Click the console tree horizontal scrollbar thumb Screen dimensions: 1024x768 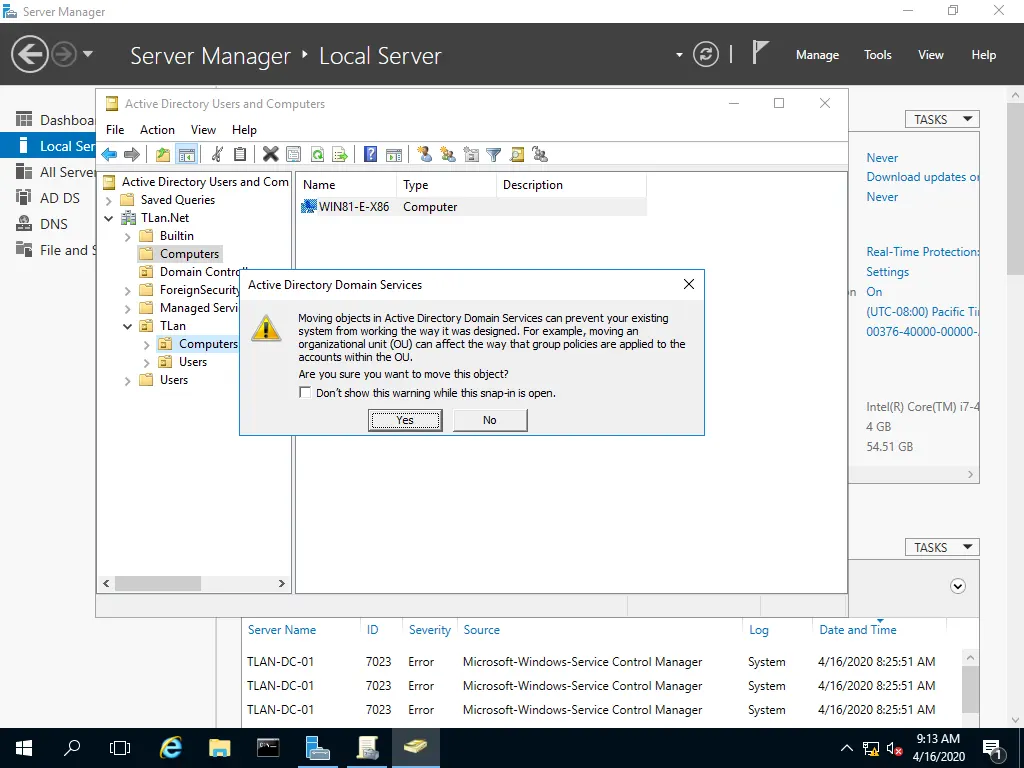click(158, 583)
